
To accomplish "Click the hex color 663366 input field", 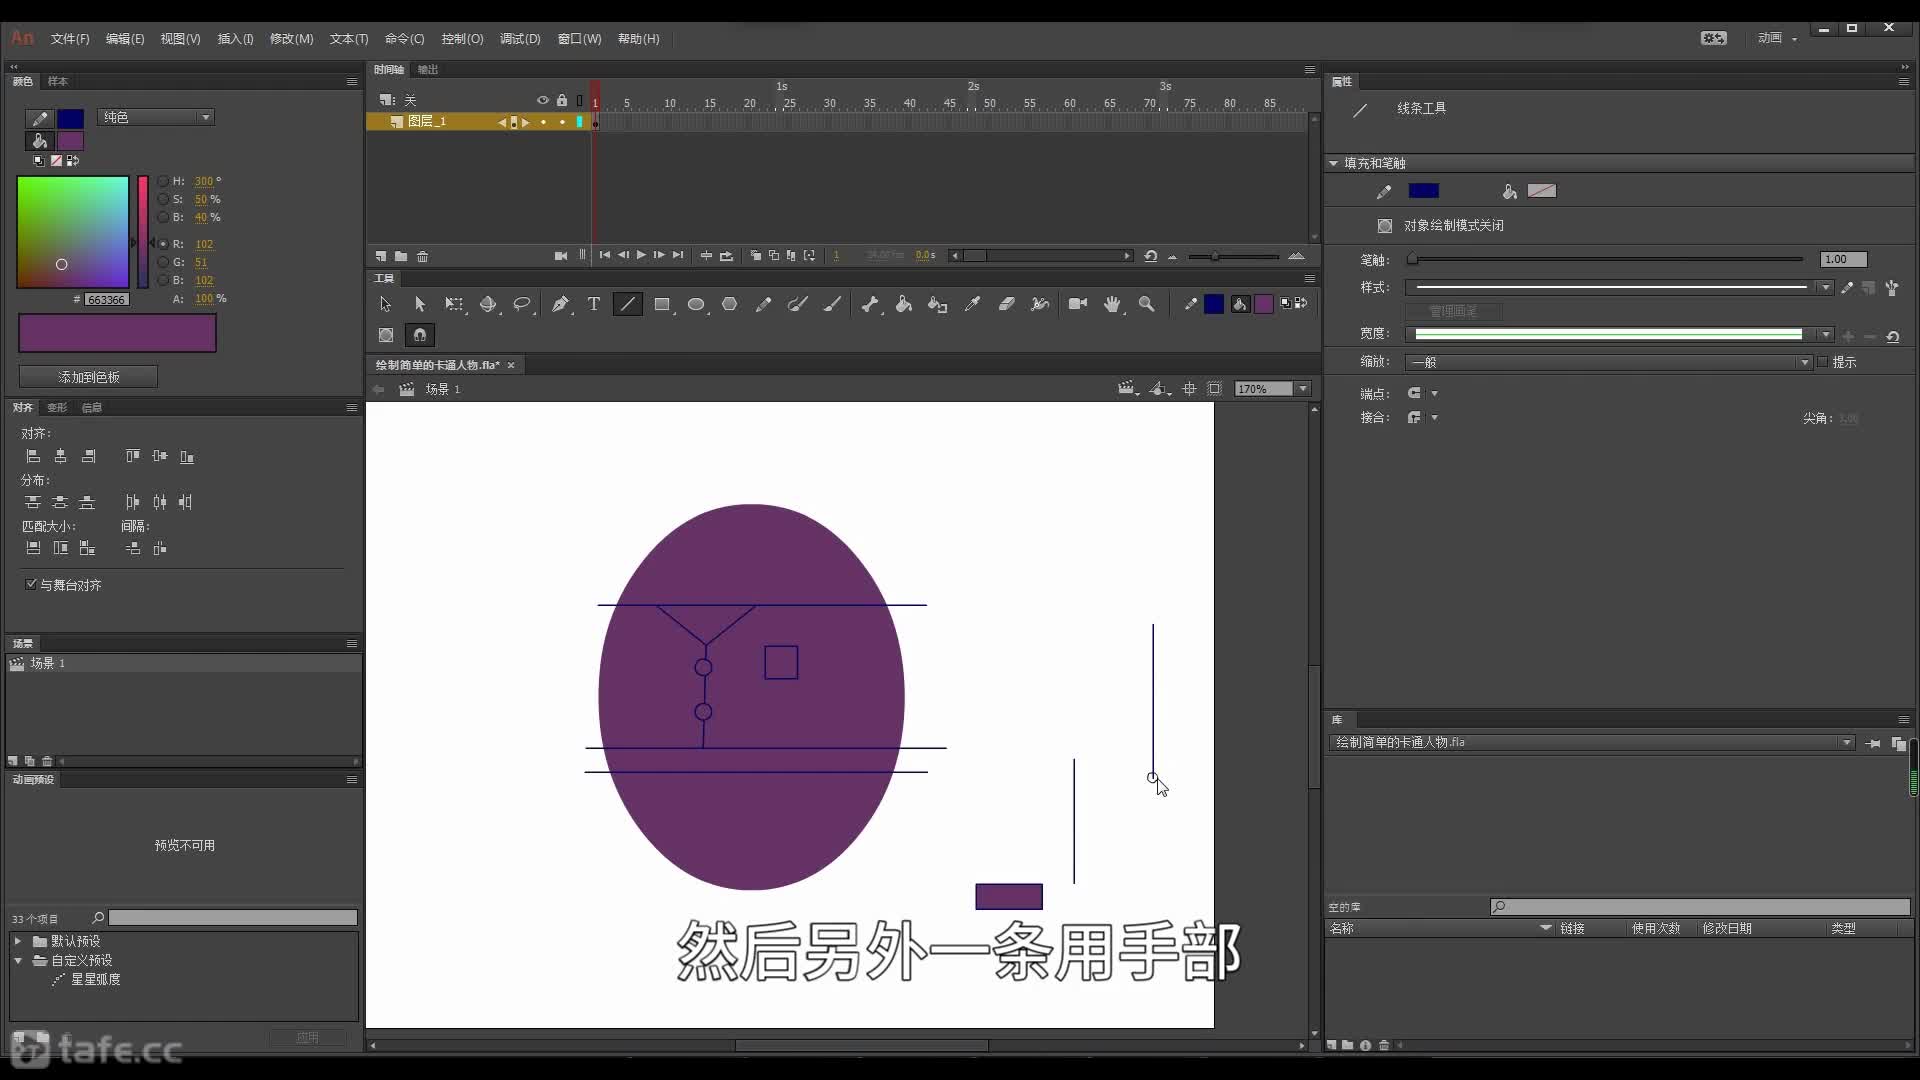I will pyautogui.click(x=106, y=299).
